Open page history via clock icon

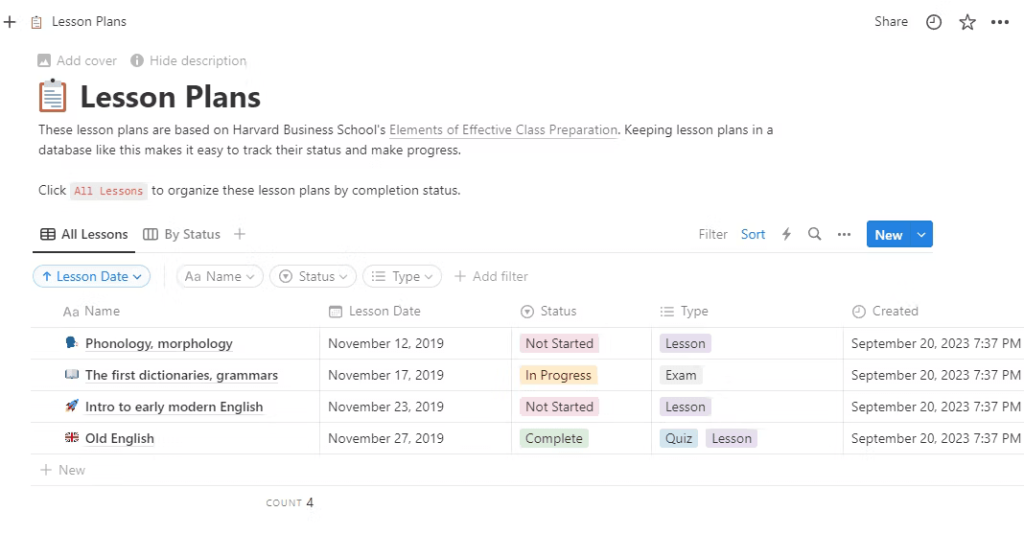[x=934, y=22]
